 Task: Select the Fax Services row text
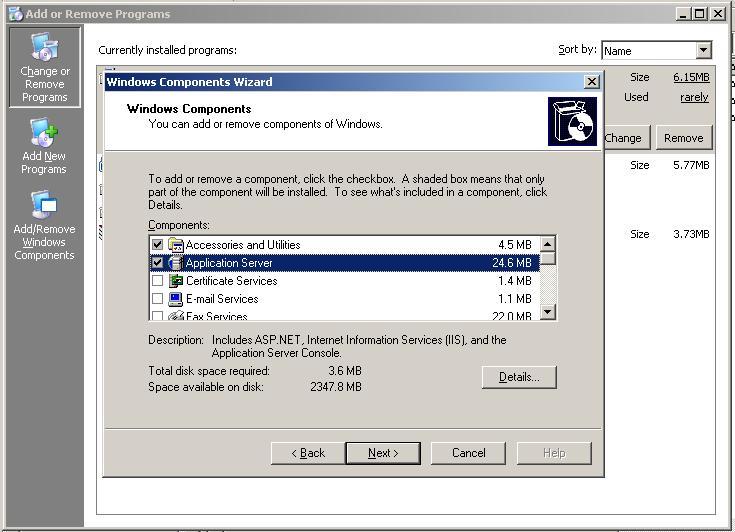(217, 316)
